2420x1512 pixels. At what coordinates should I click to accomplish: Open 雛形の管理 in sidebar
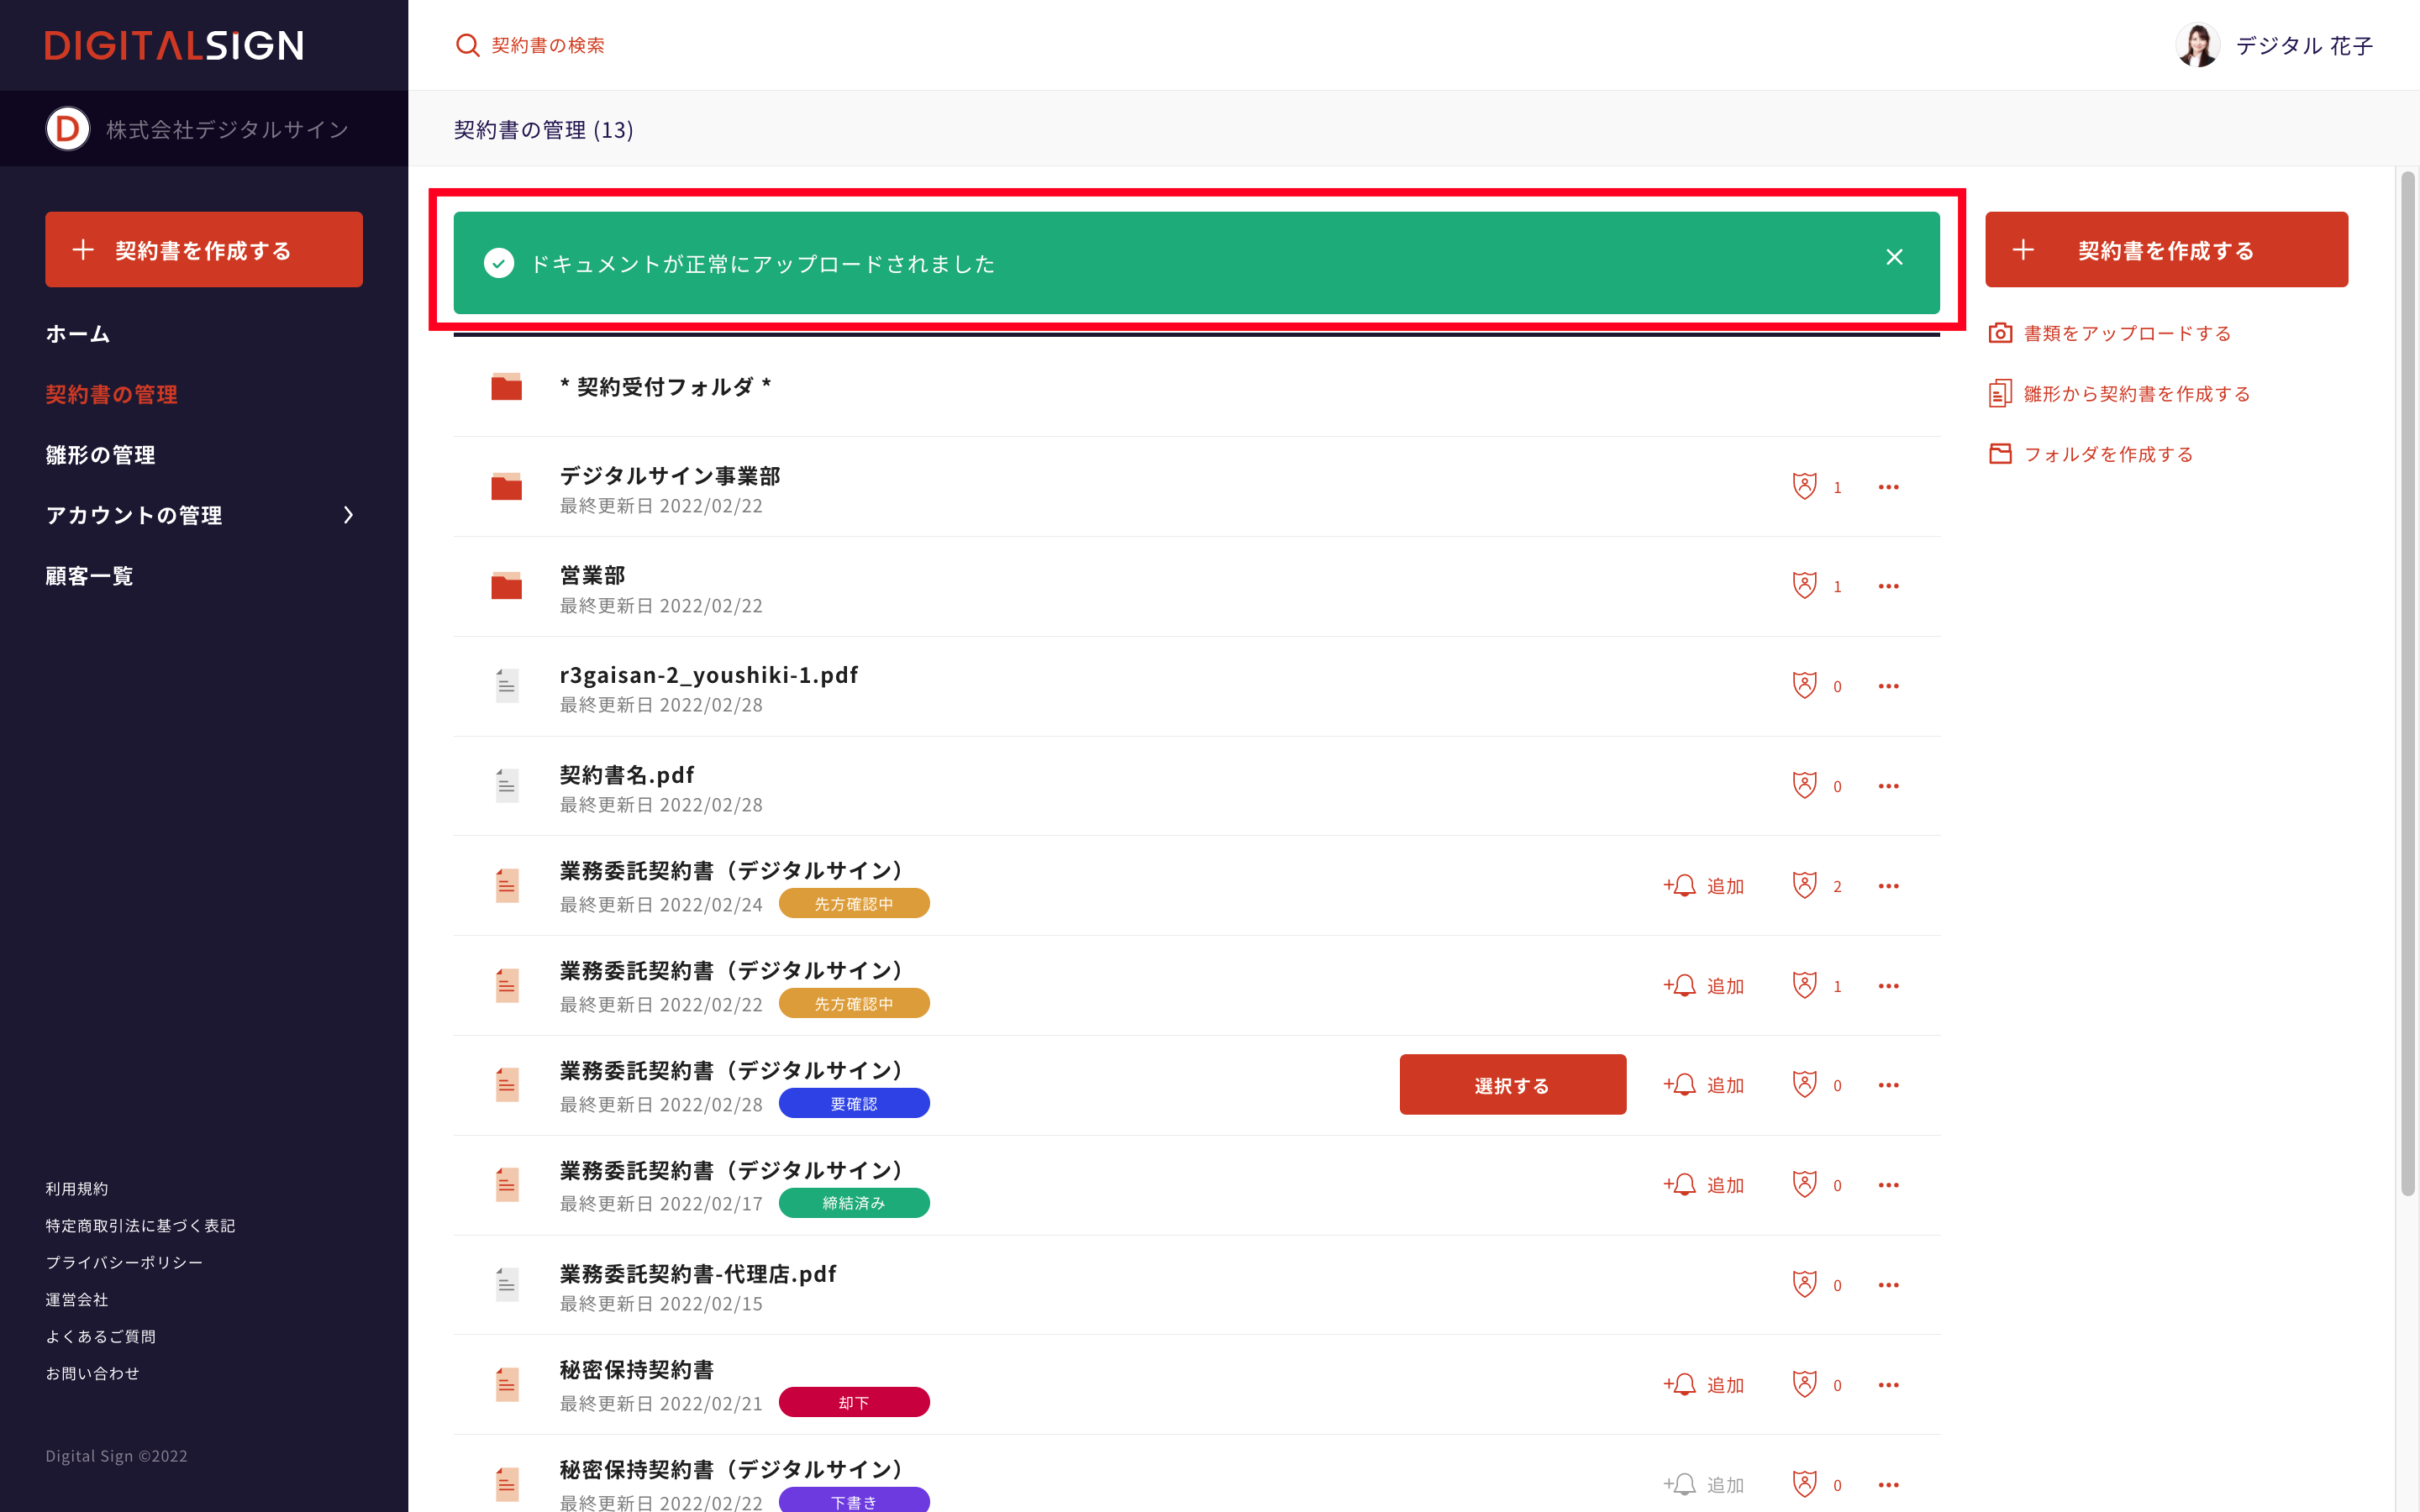click(100, 455)
